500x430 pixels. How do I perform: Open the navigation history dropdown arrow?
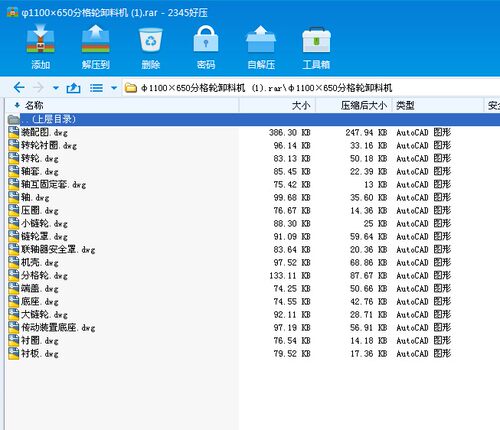coord(56,88)
